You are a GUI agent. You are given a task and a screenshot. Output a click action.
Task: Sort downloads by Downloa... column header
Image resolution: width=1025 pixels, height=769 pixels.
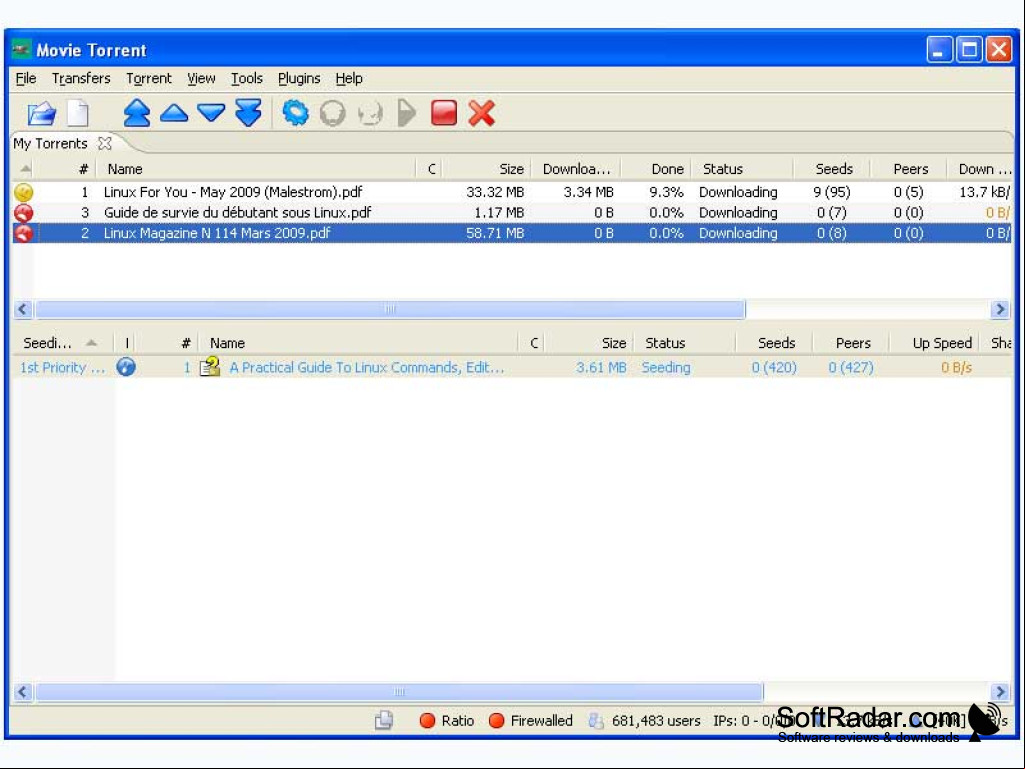click(x=576, y=169)
